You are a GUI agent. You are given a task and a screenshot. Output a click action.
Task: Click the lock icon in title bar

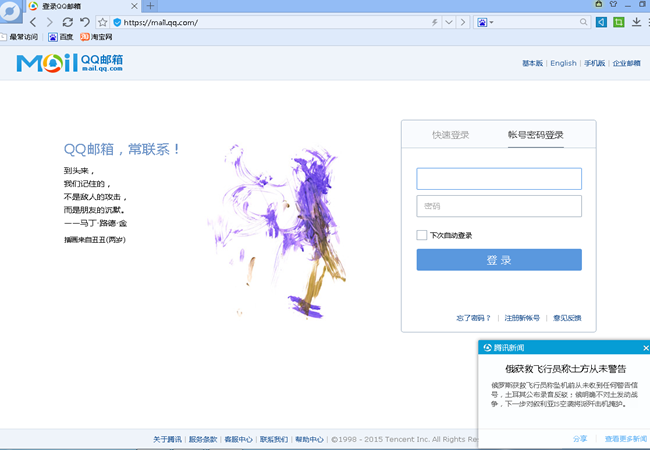coord(599,4)
